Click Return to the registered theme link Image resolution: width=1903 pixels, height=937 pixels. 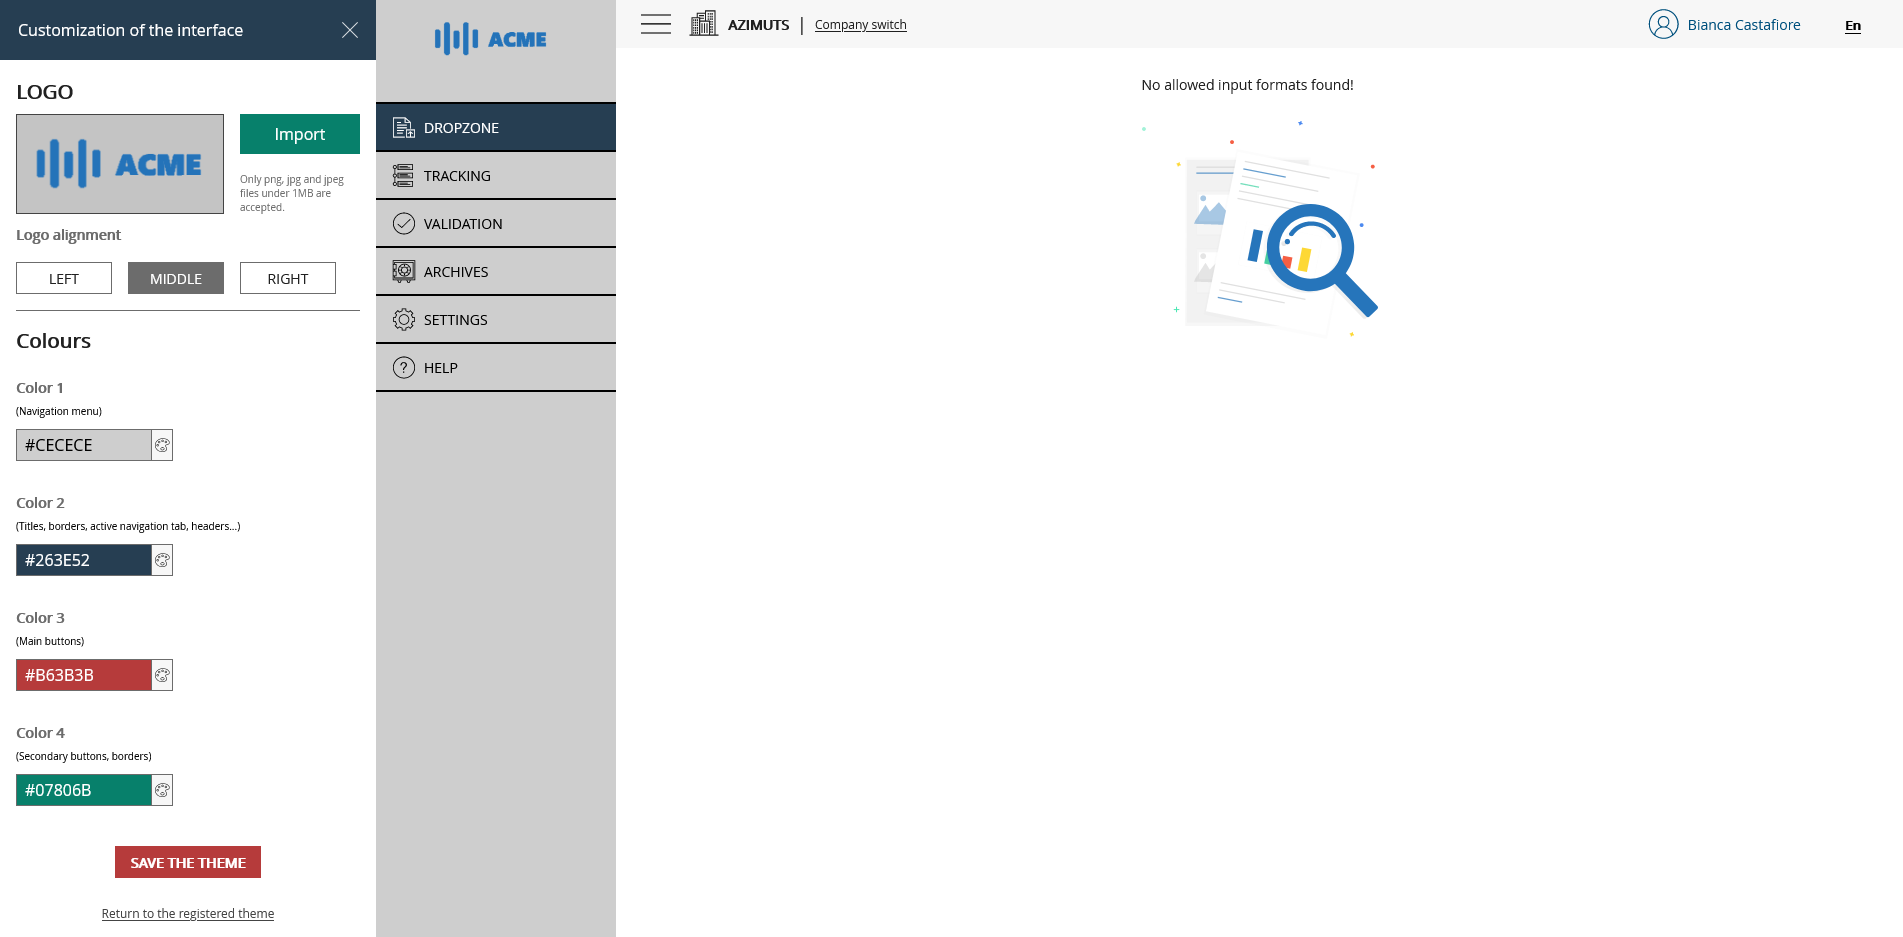(x=187, y=913)
